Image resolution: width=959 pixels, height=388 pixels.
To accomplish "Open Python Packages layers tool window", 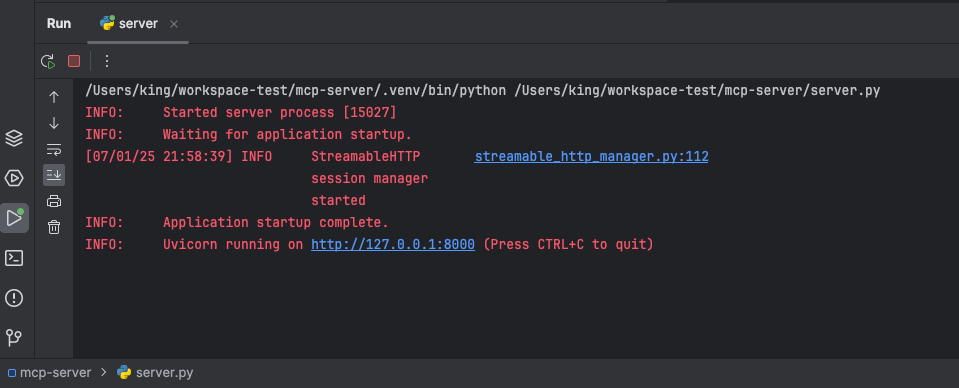I will (14, 138).
